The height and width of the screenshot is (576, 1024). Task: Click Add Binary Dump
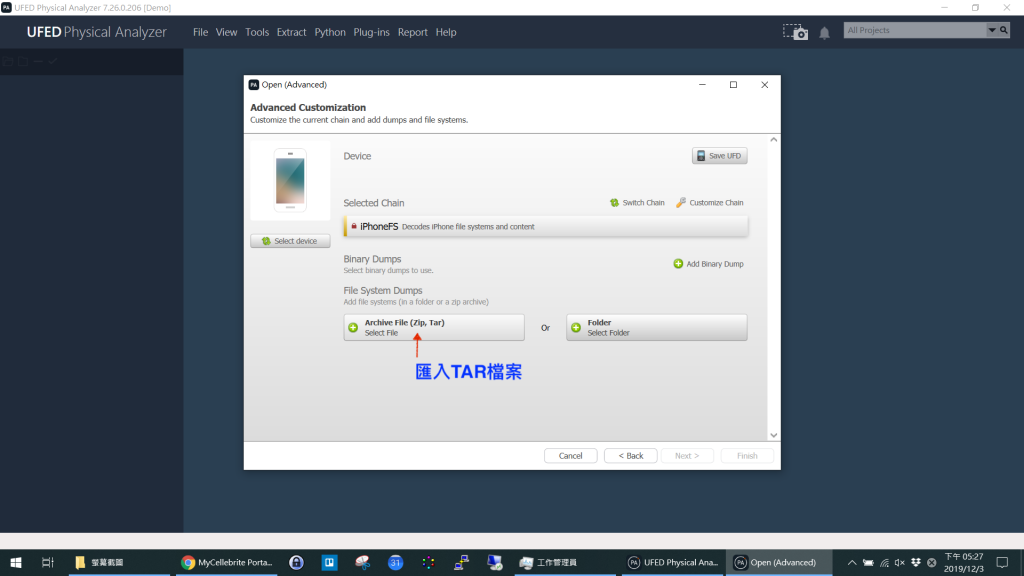(708, 264)
